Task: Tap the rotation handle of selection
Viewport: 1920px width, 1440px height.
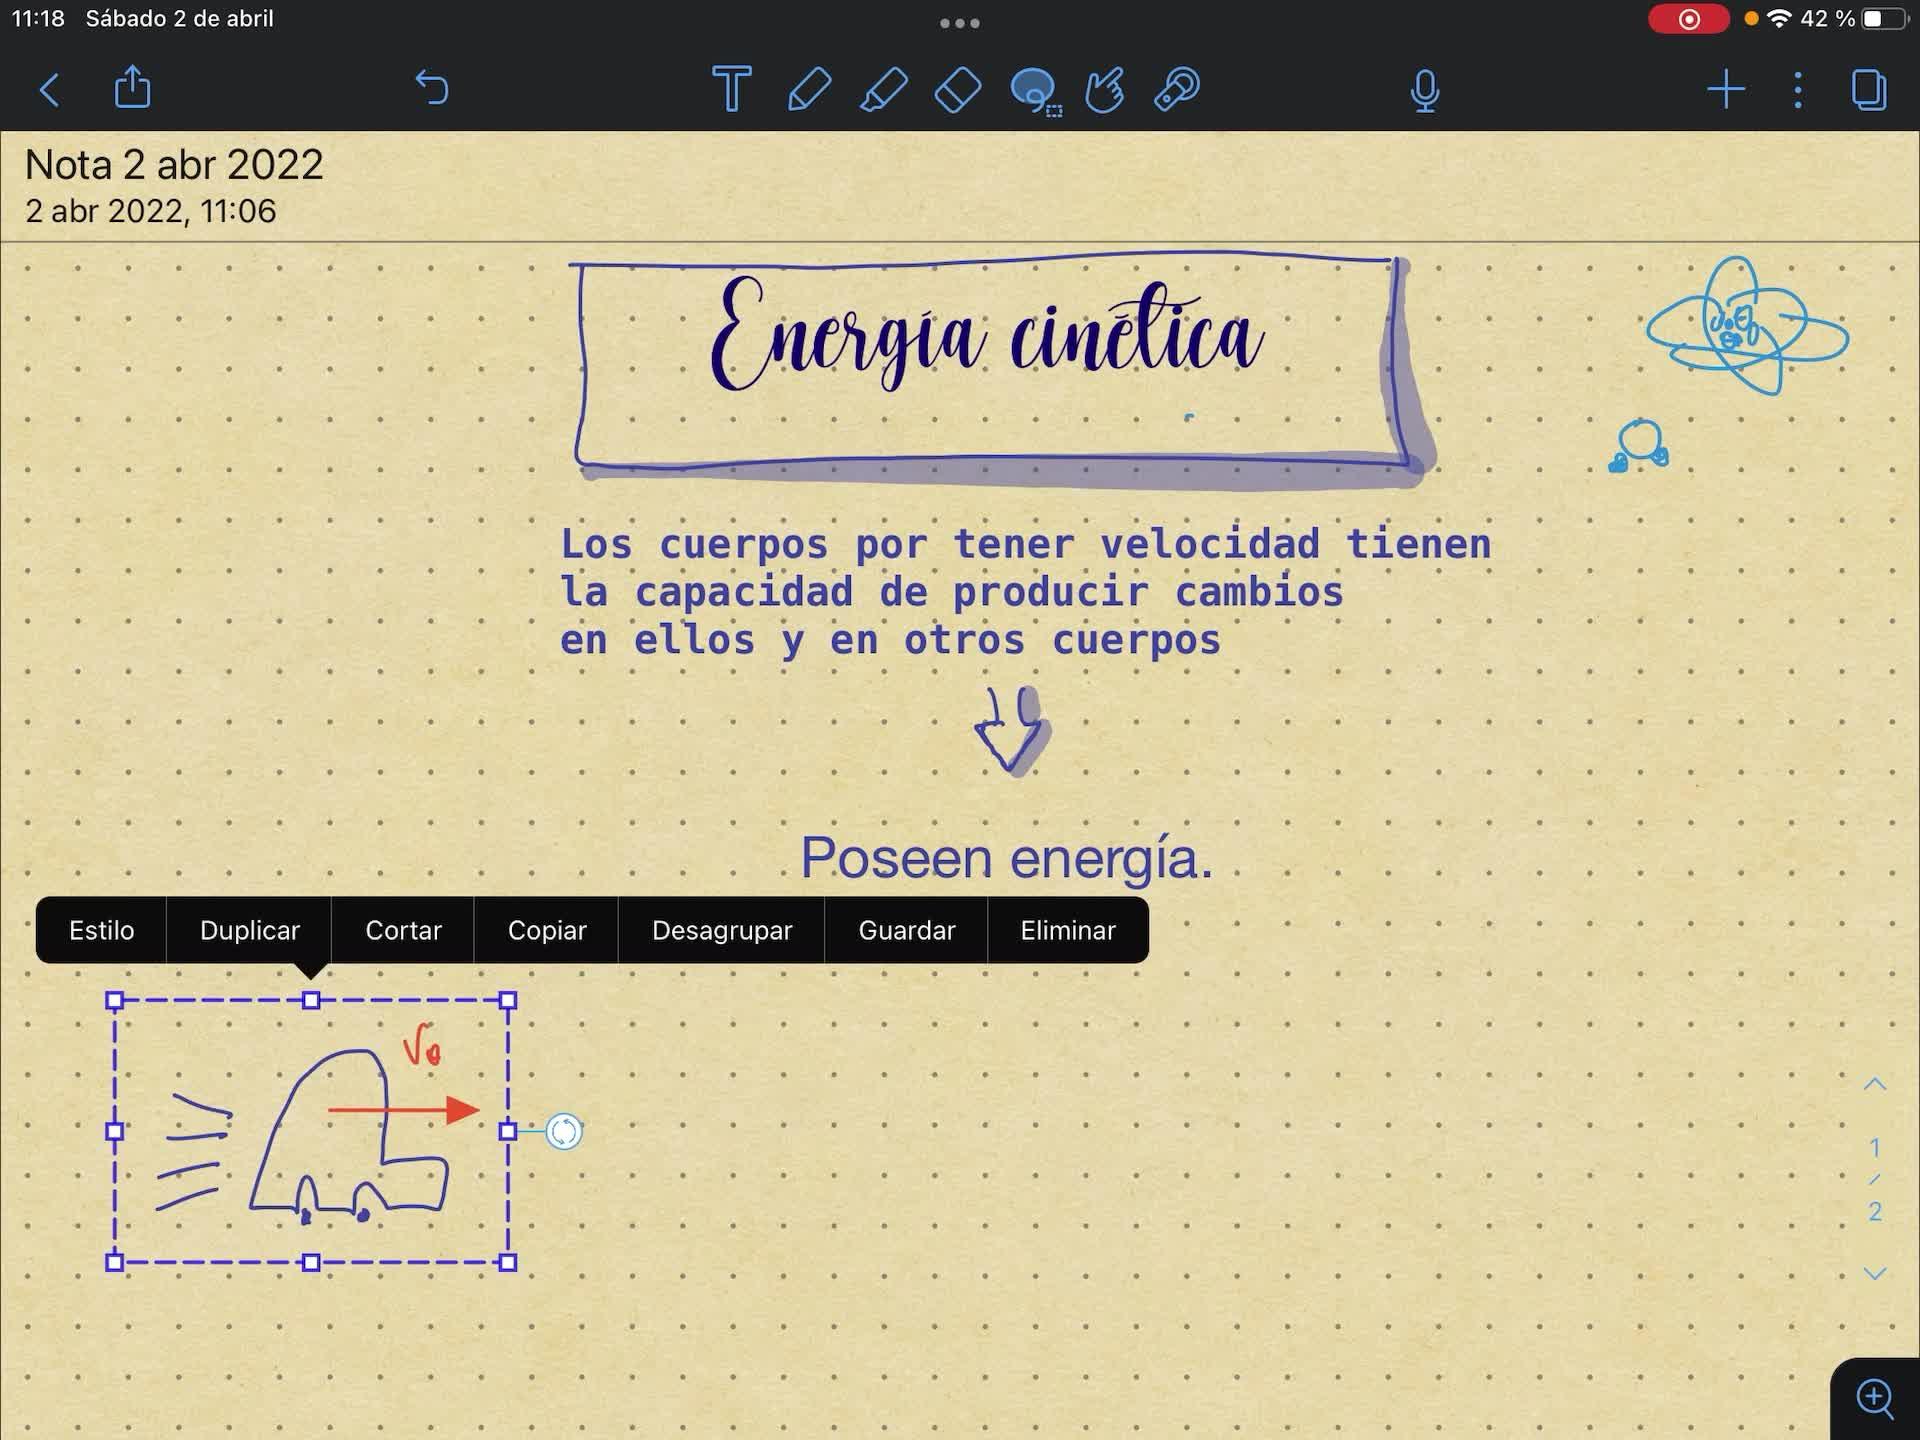Action: click(564, 1131)
